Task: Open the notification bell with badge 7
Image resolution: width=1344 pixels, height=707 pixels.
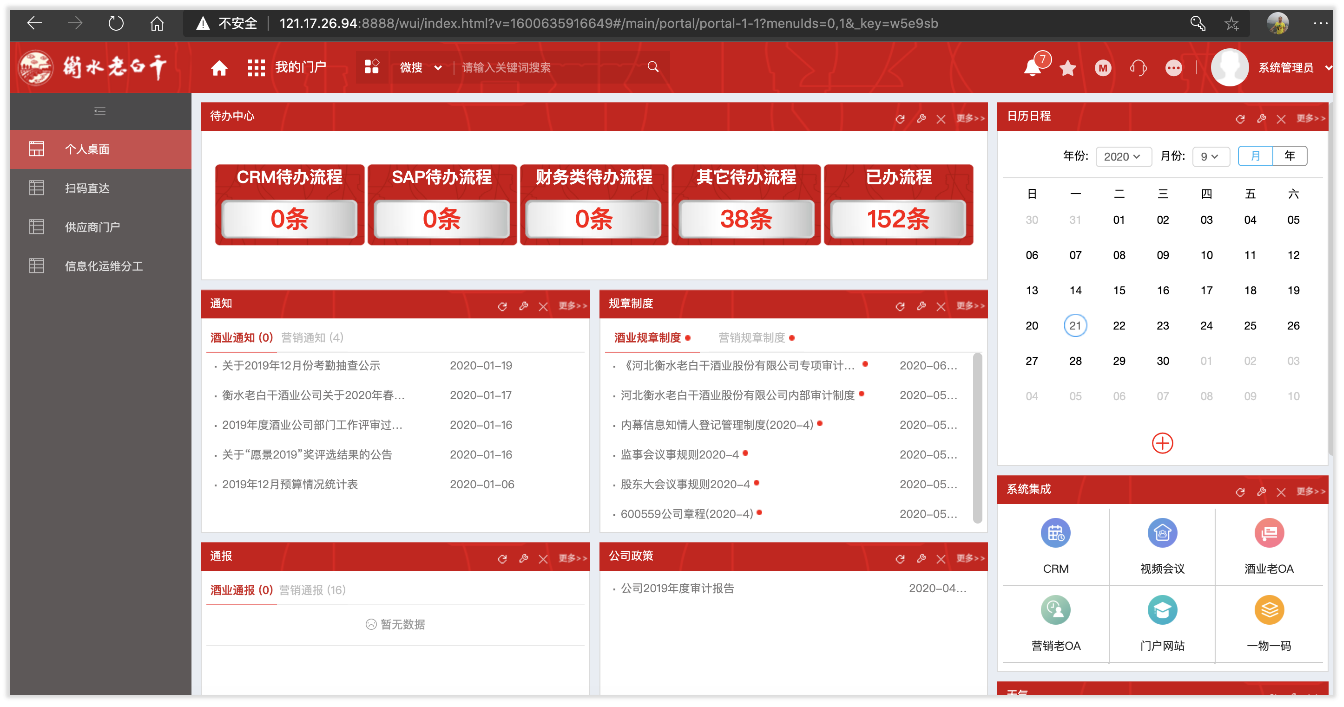Action: click(1033, 67)
